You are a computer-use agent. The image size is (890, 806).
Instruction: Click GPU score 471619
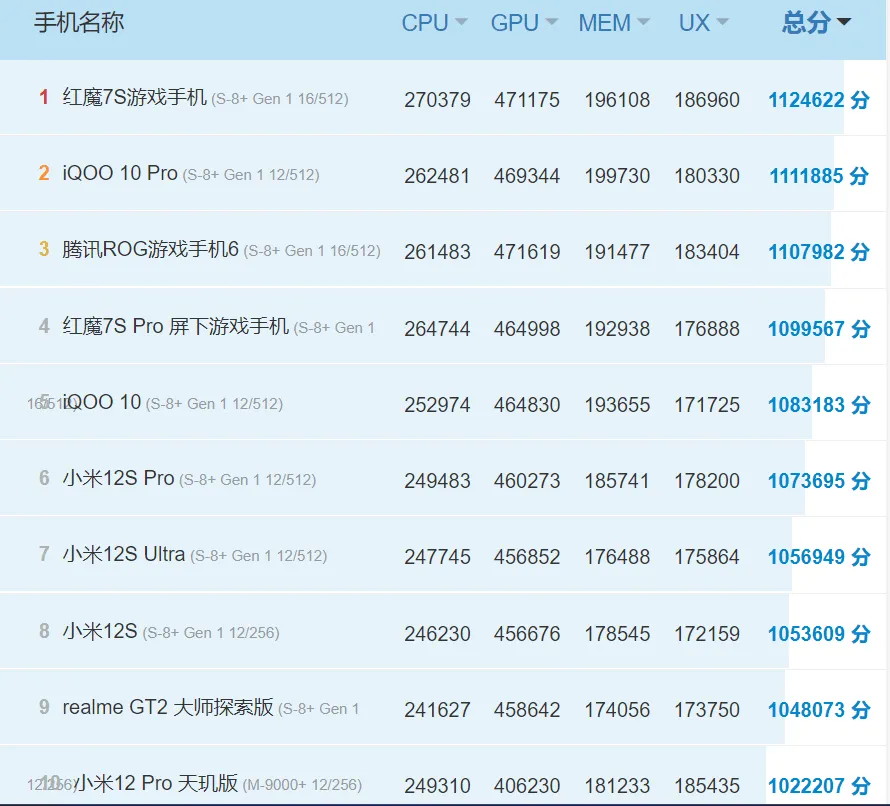click(527, 252)
